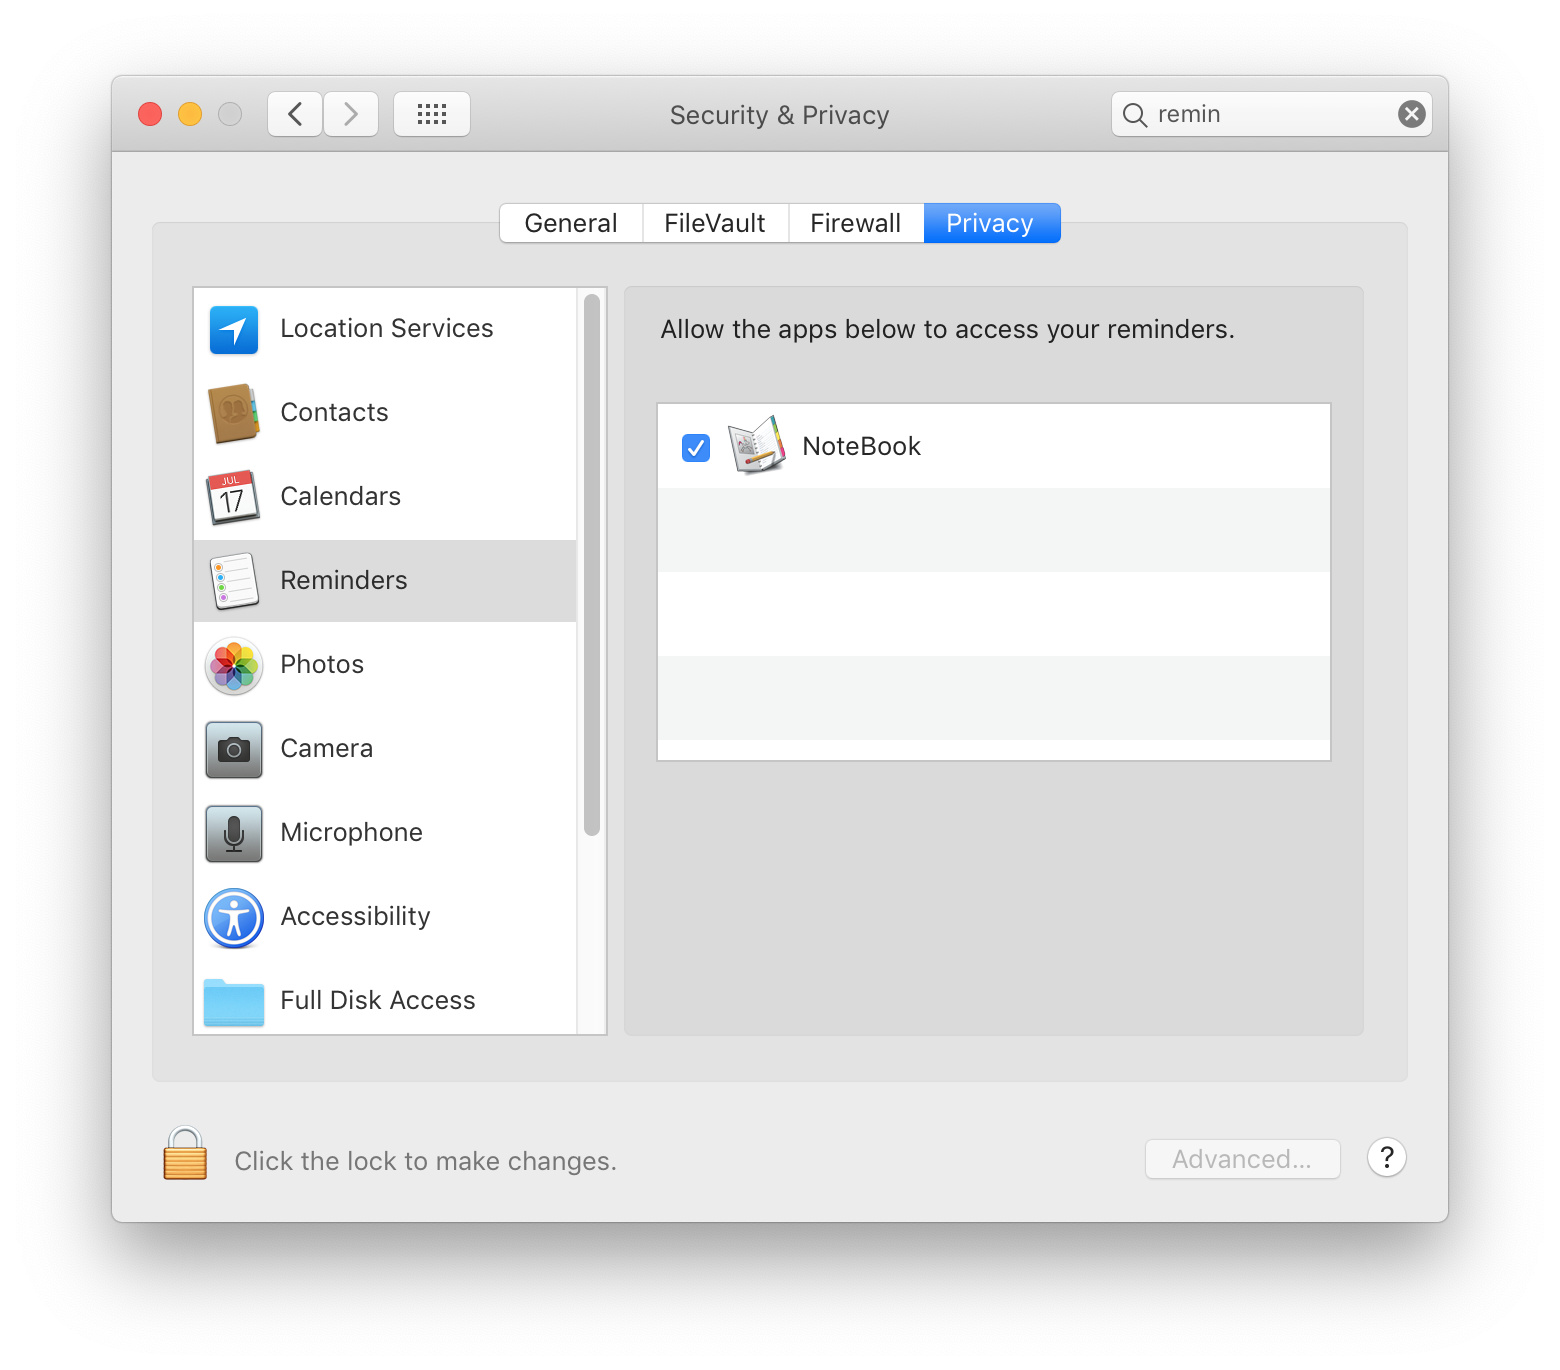1560x1370 pixels.
Task: Click the Camera icon in sidebar
Action: 234,750
